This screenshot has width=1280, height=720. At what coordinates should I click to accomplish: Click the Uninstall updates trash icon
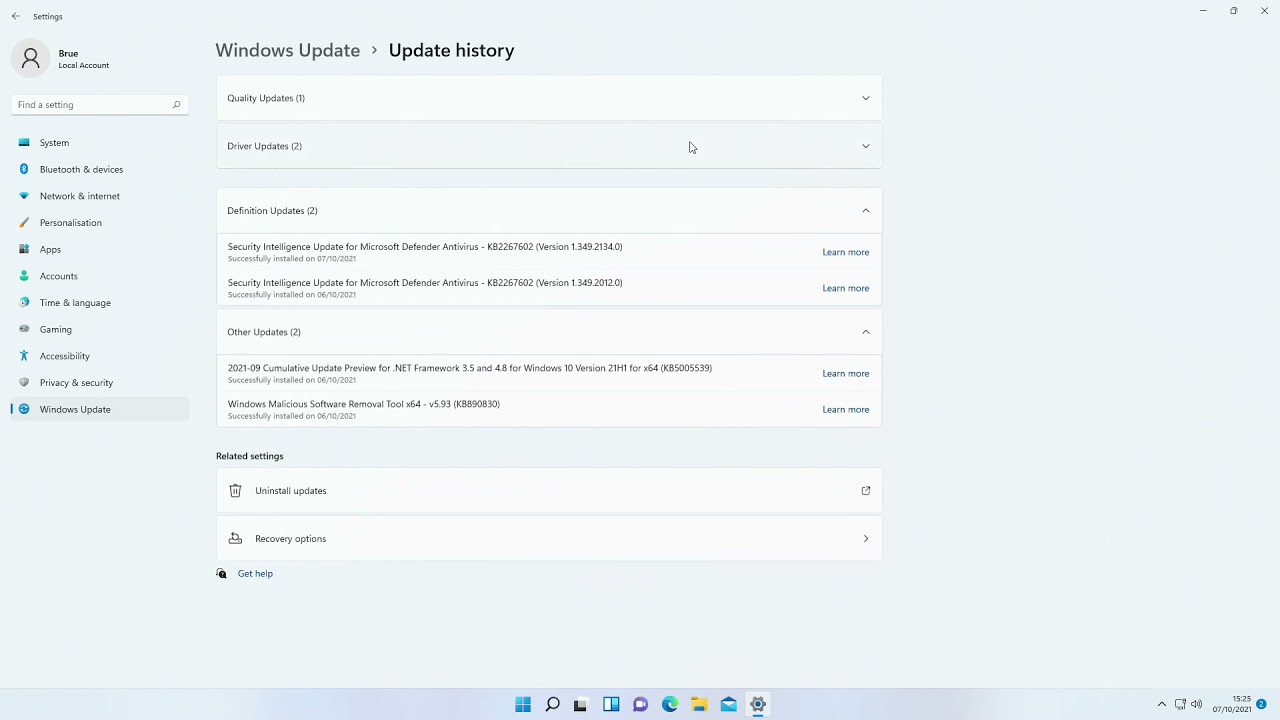(x=235, y=491)
